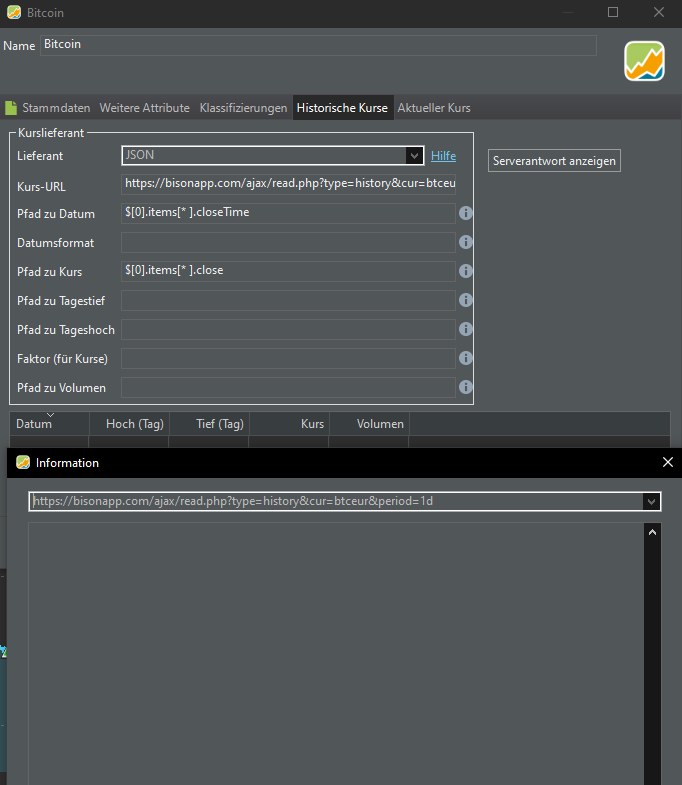The height and width of the screenshot is (785, 682).
Task: Click the Pfad zu Datum field
Action: pos(288,213)
